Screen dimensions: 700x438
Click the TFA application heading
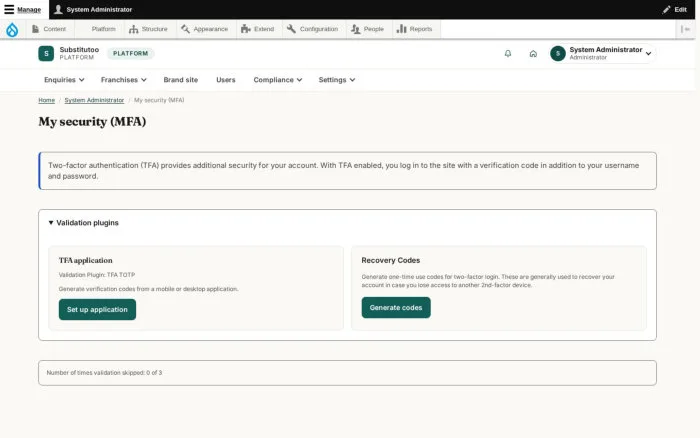coord(86,260)
